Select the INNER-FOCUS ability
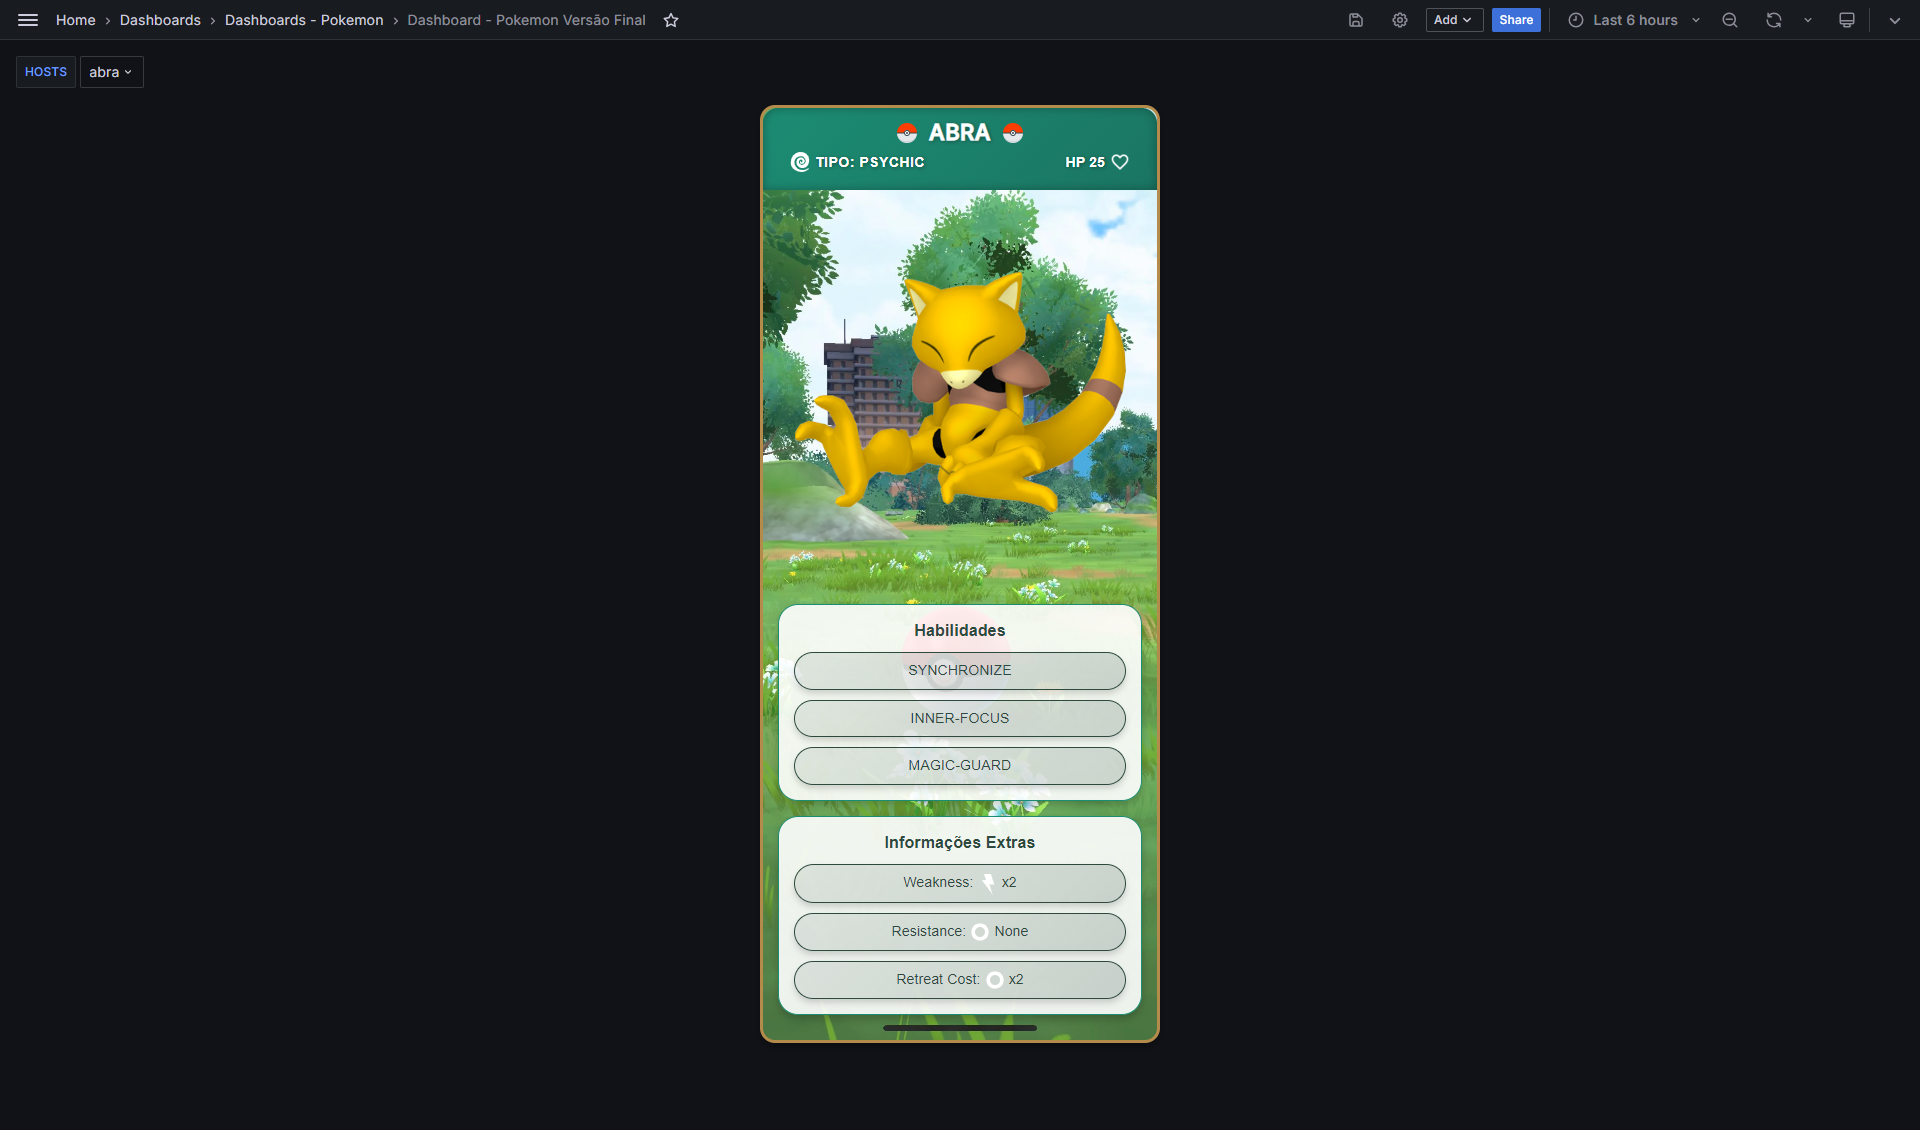The height and width of the screenshot is (1130, 1920). coord(960,718)
